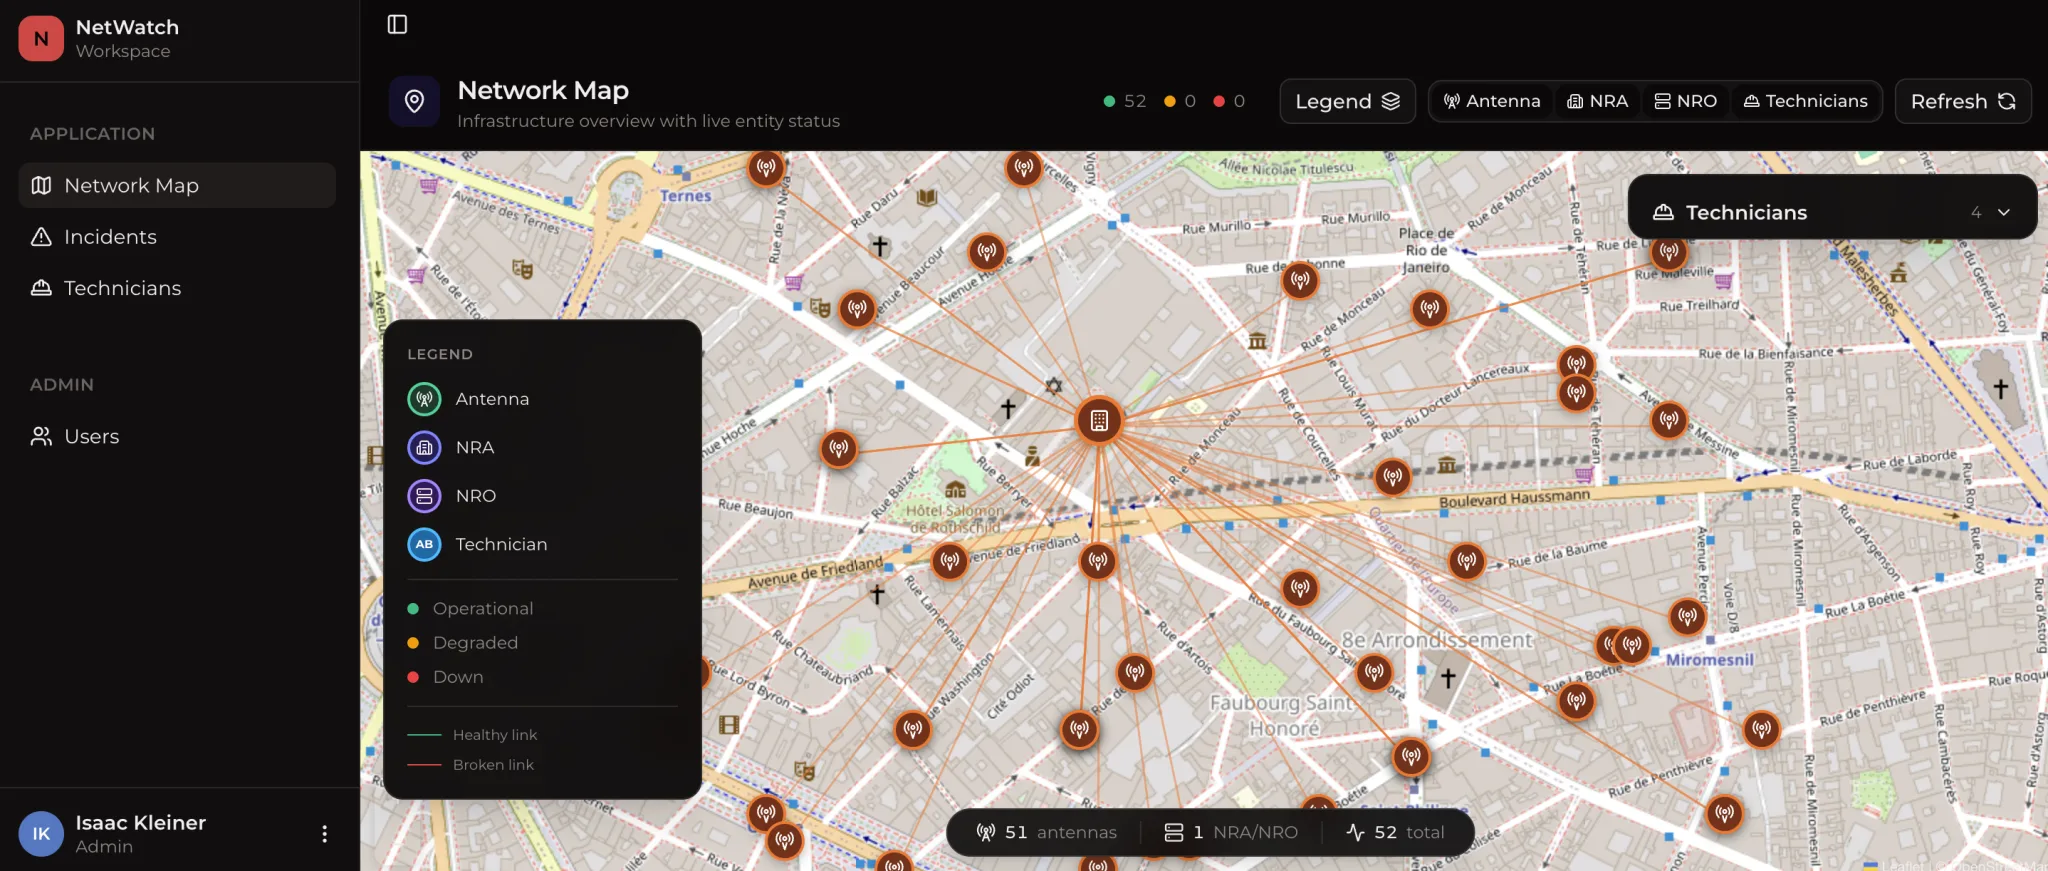Collapse the sidebar with the panel icon

point(397,24)
